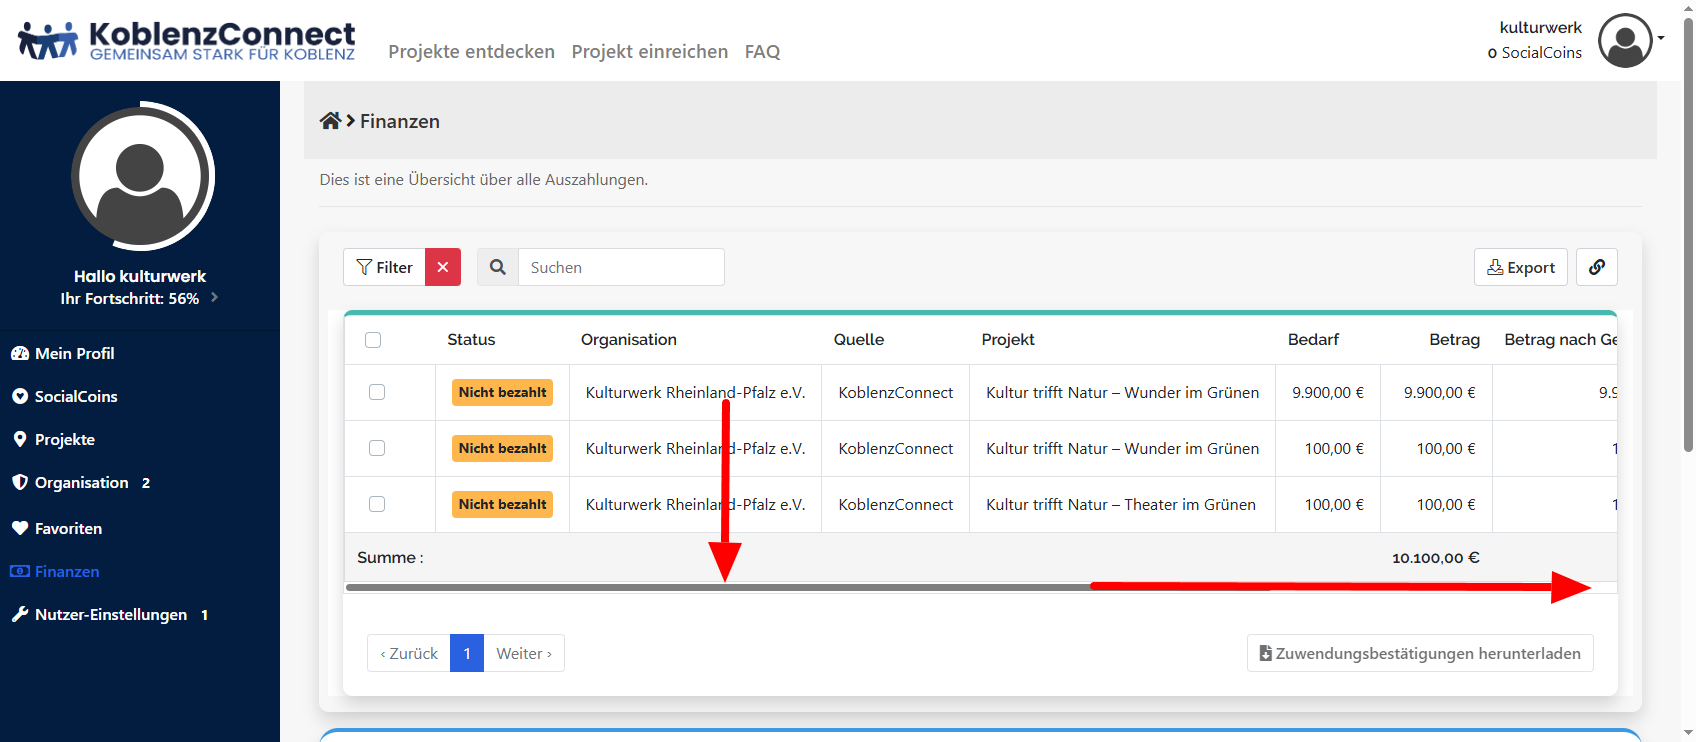Click the large sidebar profile picture
Screen dimensions: 1696x742
pos(141,176)
